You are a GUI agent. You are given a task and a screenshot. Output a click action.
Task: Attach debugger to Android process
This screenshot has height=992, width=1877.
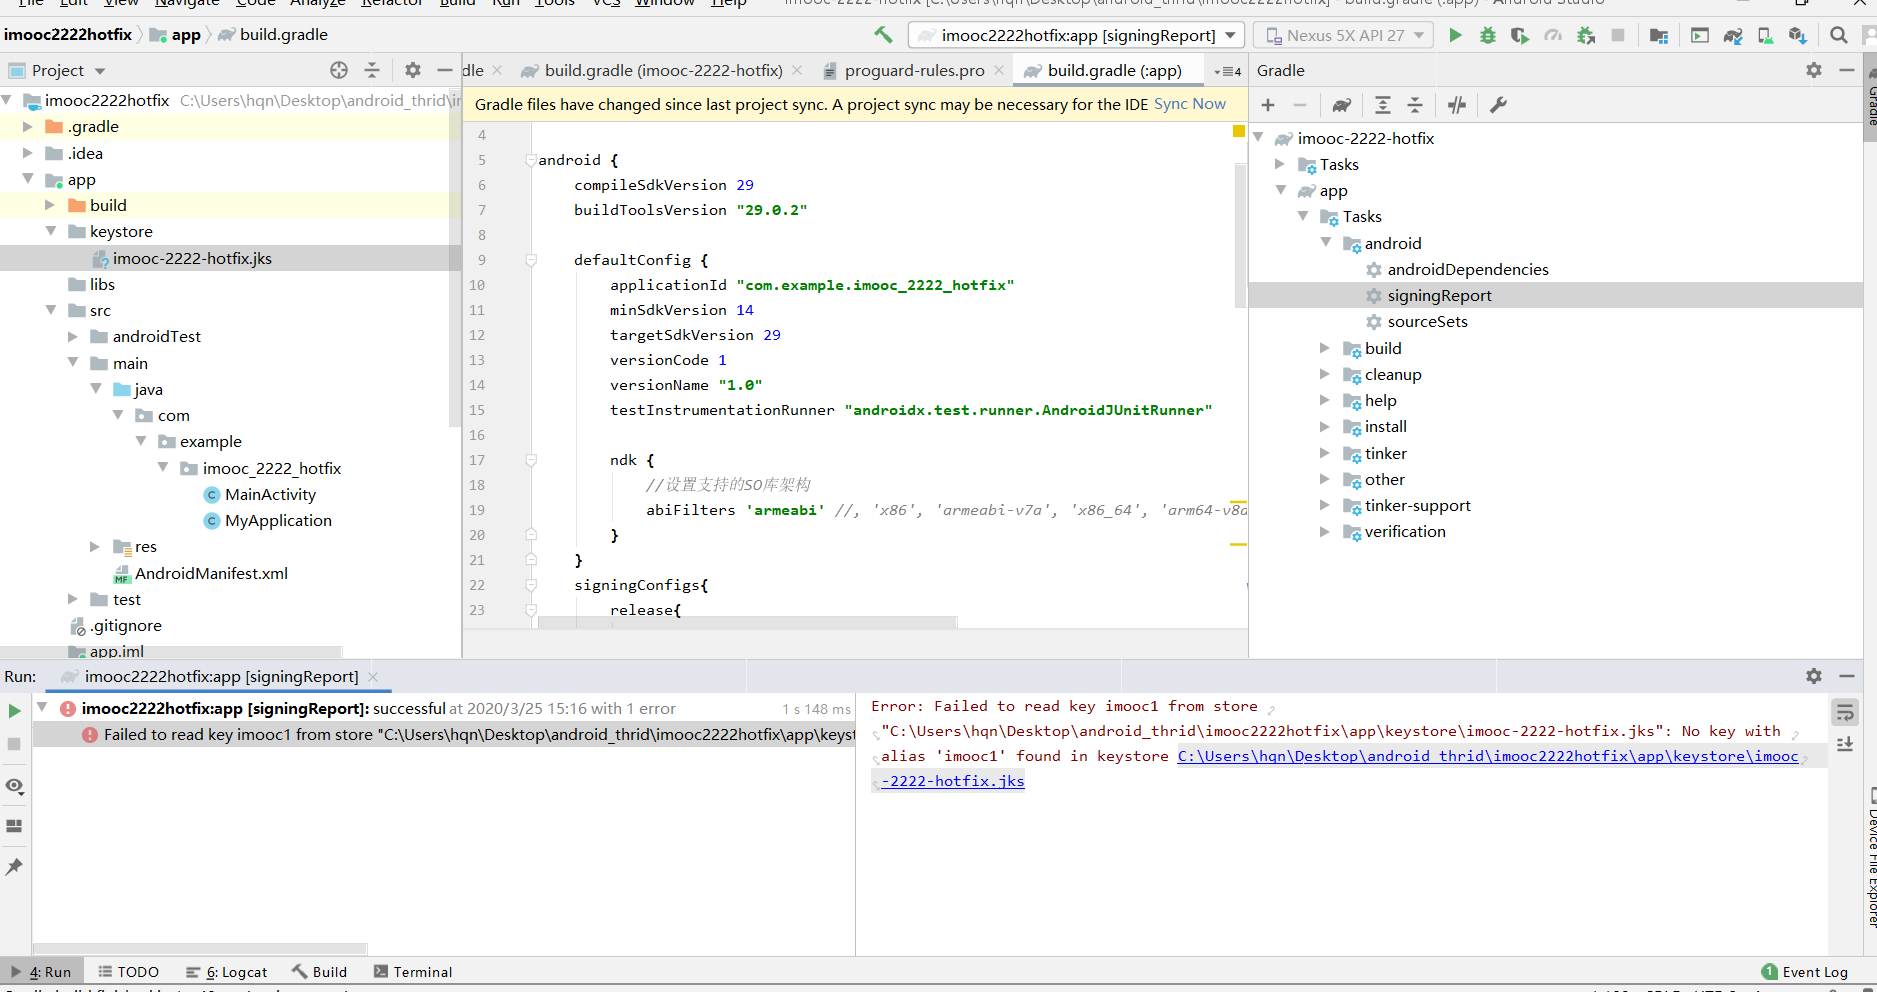click(x=1586, y=35)
